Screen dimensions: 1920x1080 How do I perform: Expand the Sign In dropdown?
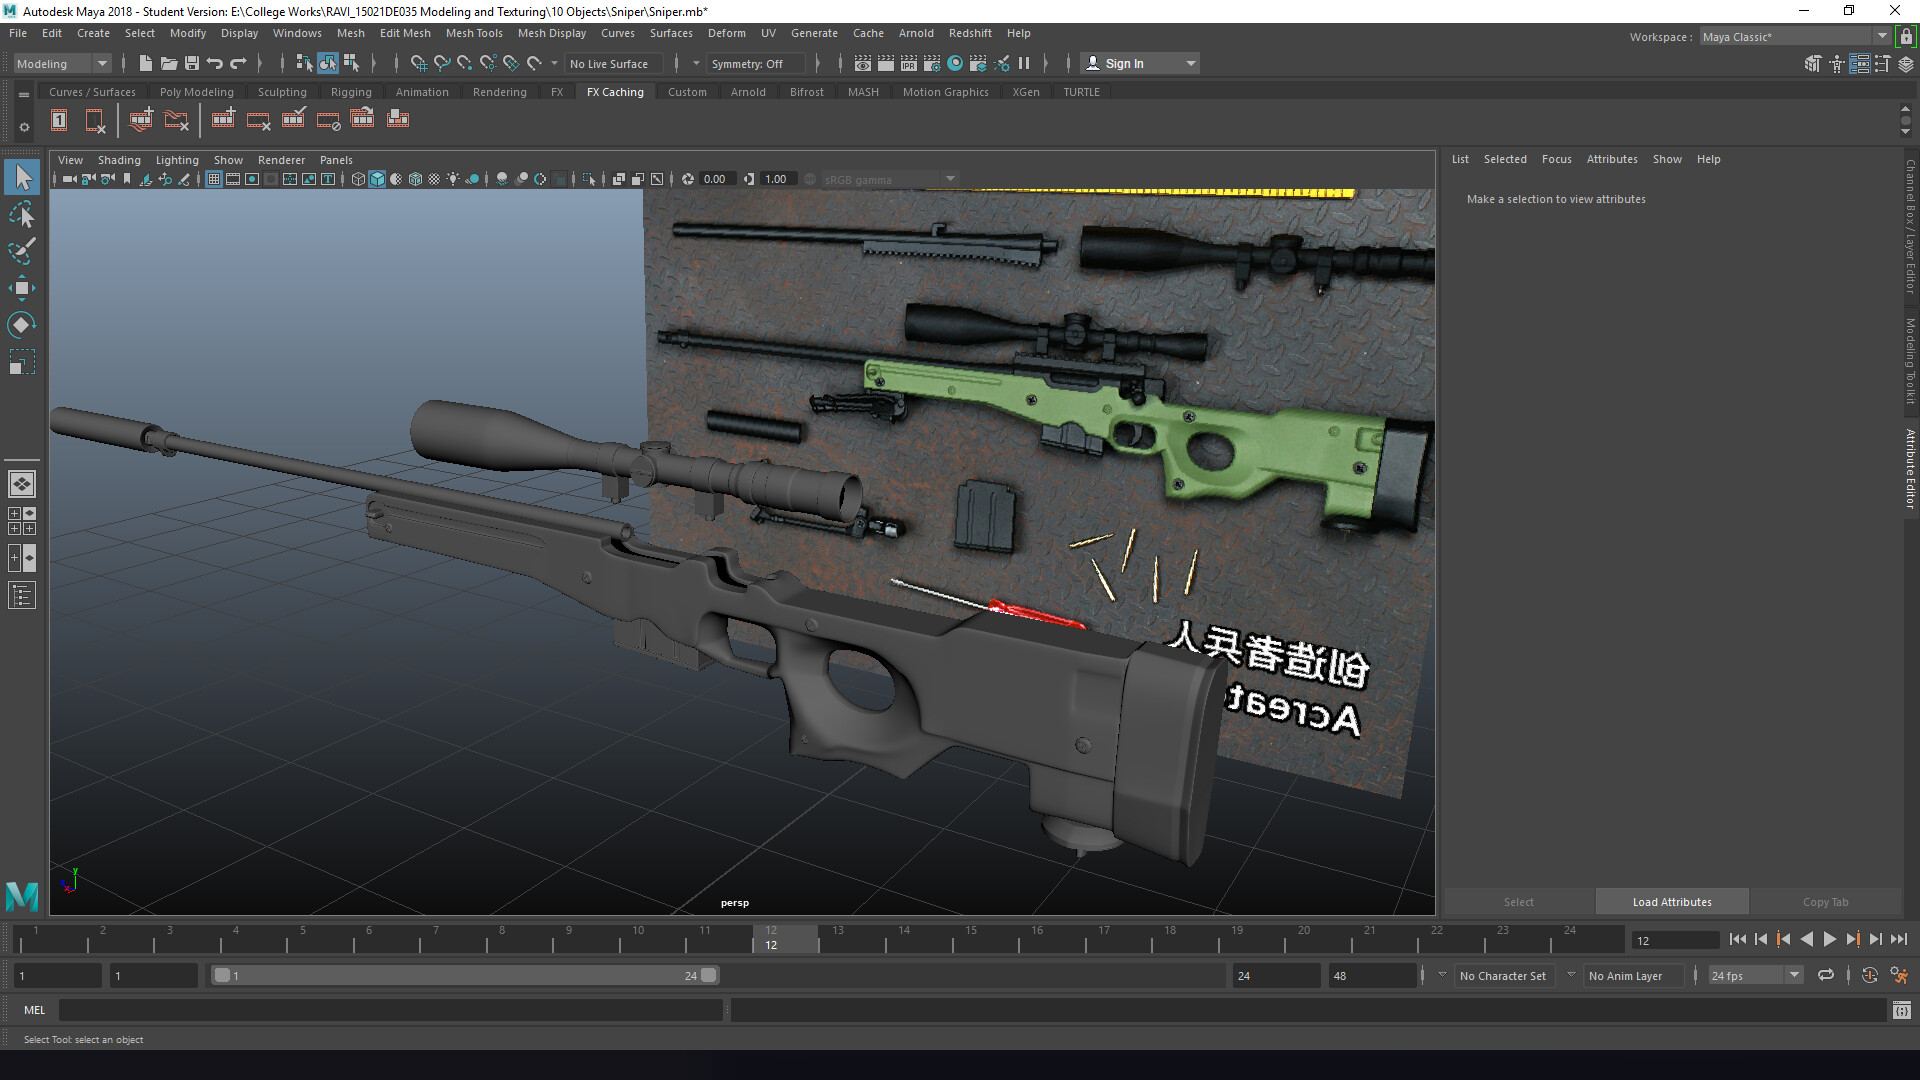(x=1140, y=63)
